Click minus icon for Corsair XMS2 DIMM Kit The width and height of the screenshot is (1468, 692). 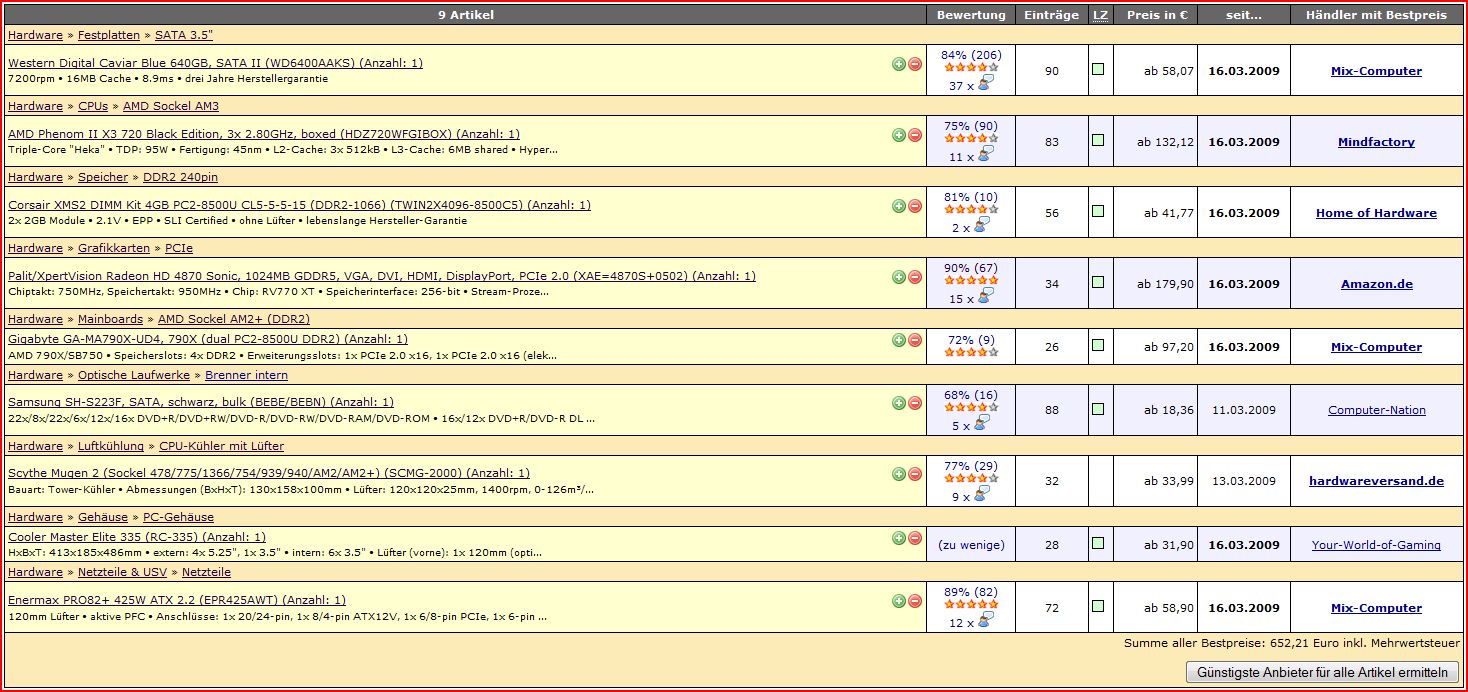[915, 206]
